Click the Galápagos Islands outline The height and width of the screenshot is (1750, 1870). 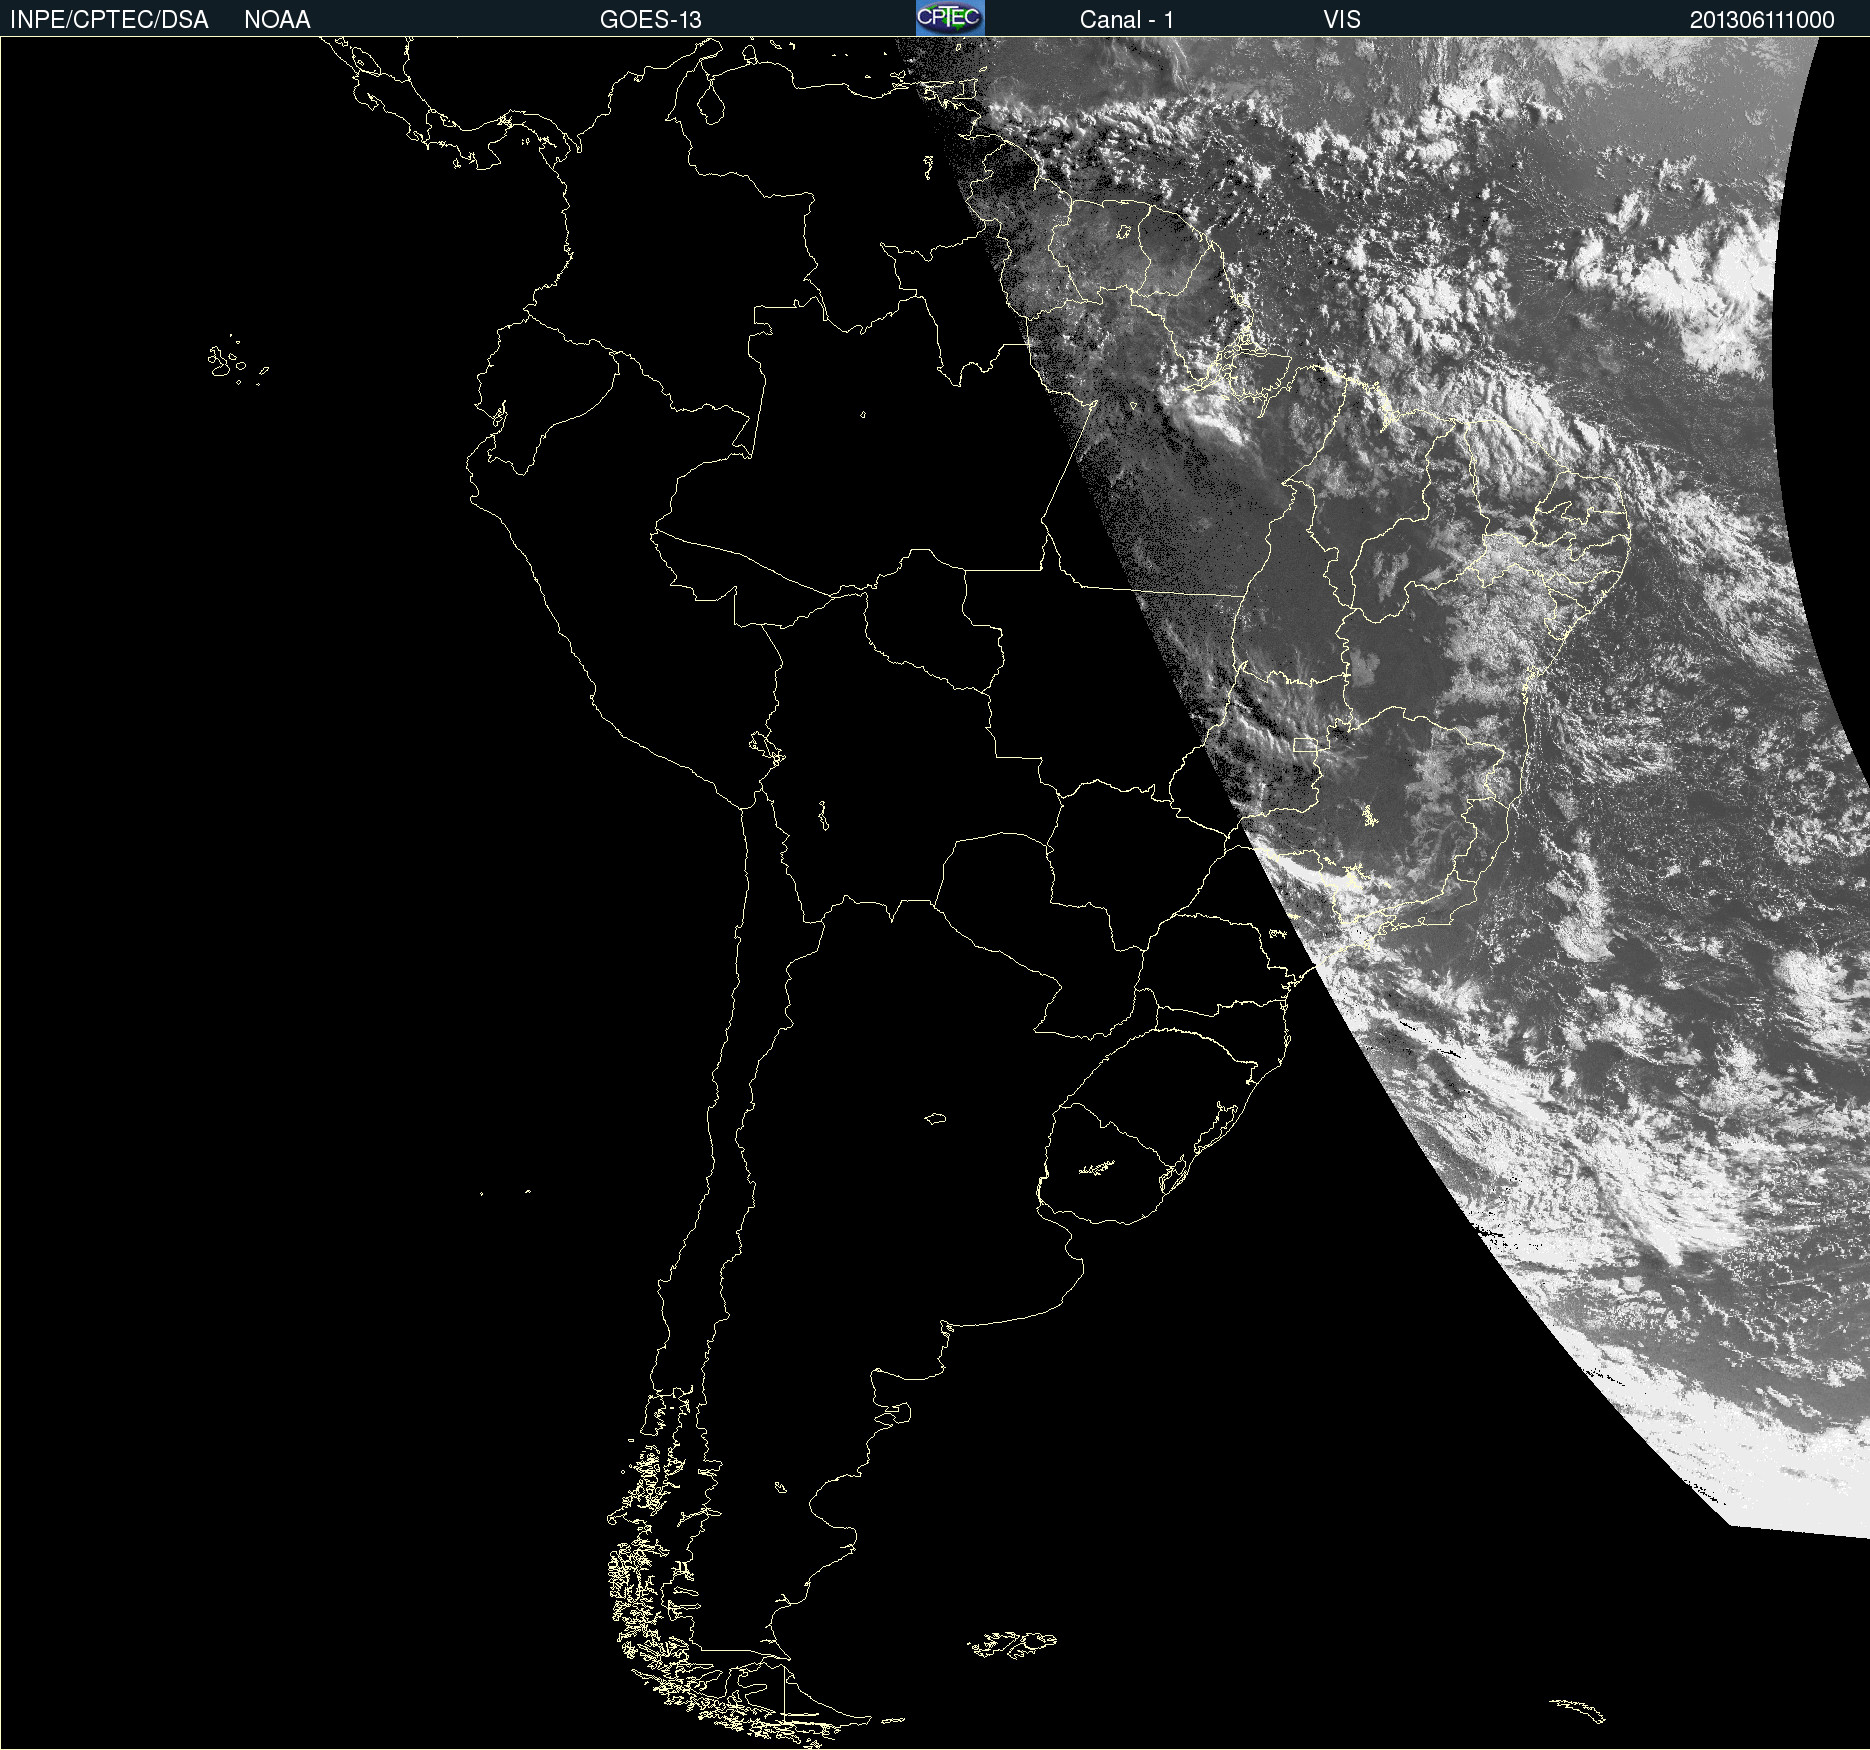[226, 362]
